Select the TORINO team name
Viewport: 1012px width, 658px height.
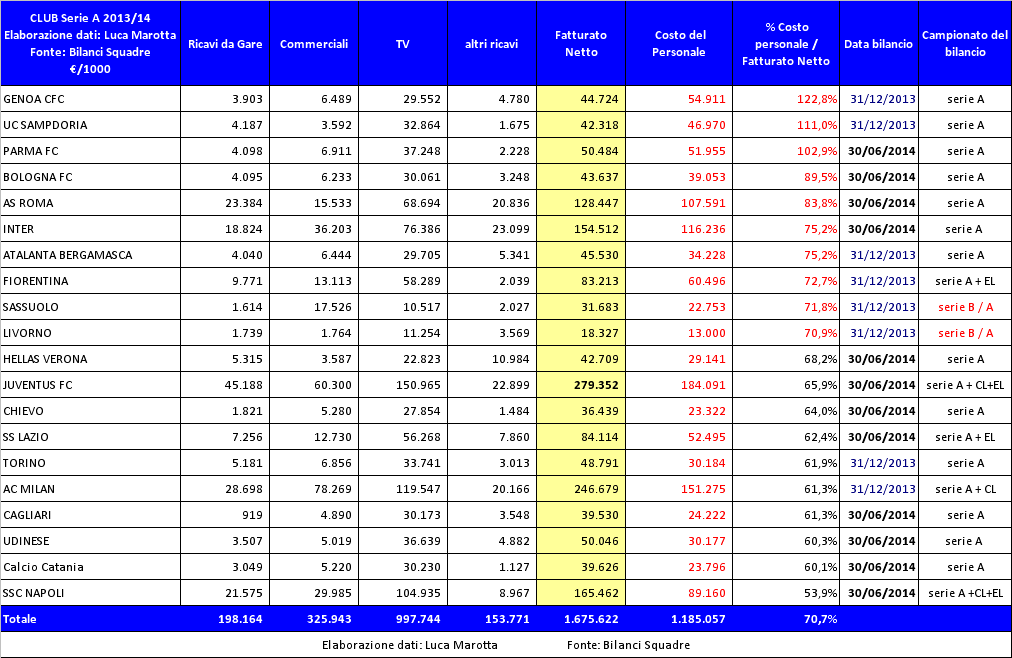[90, 463]
